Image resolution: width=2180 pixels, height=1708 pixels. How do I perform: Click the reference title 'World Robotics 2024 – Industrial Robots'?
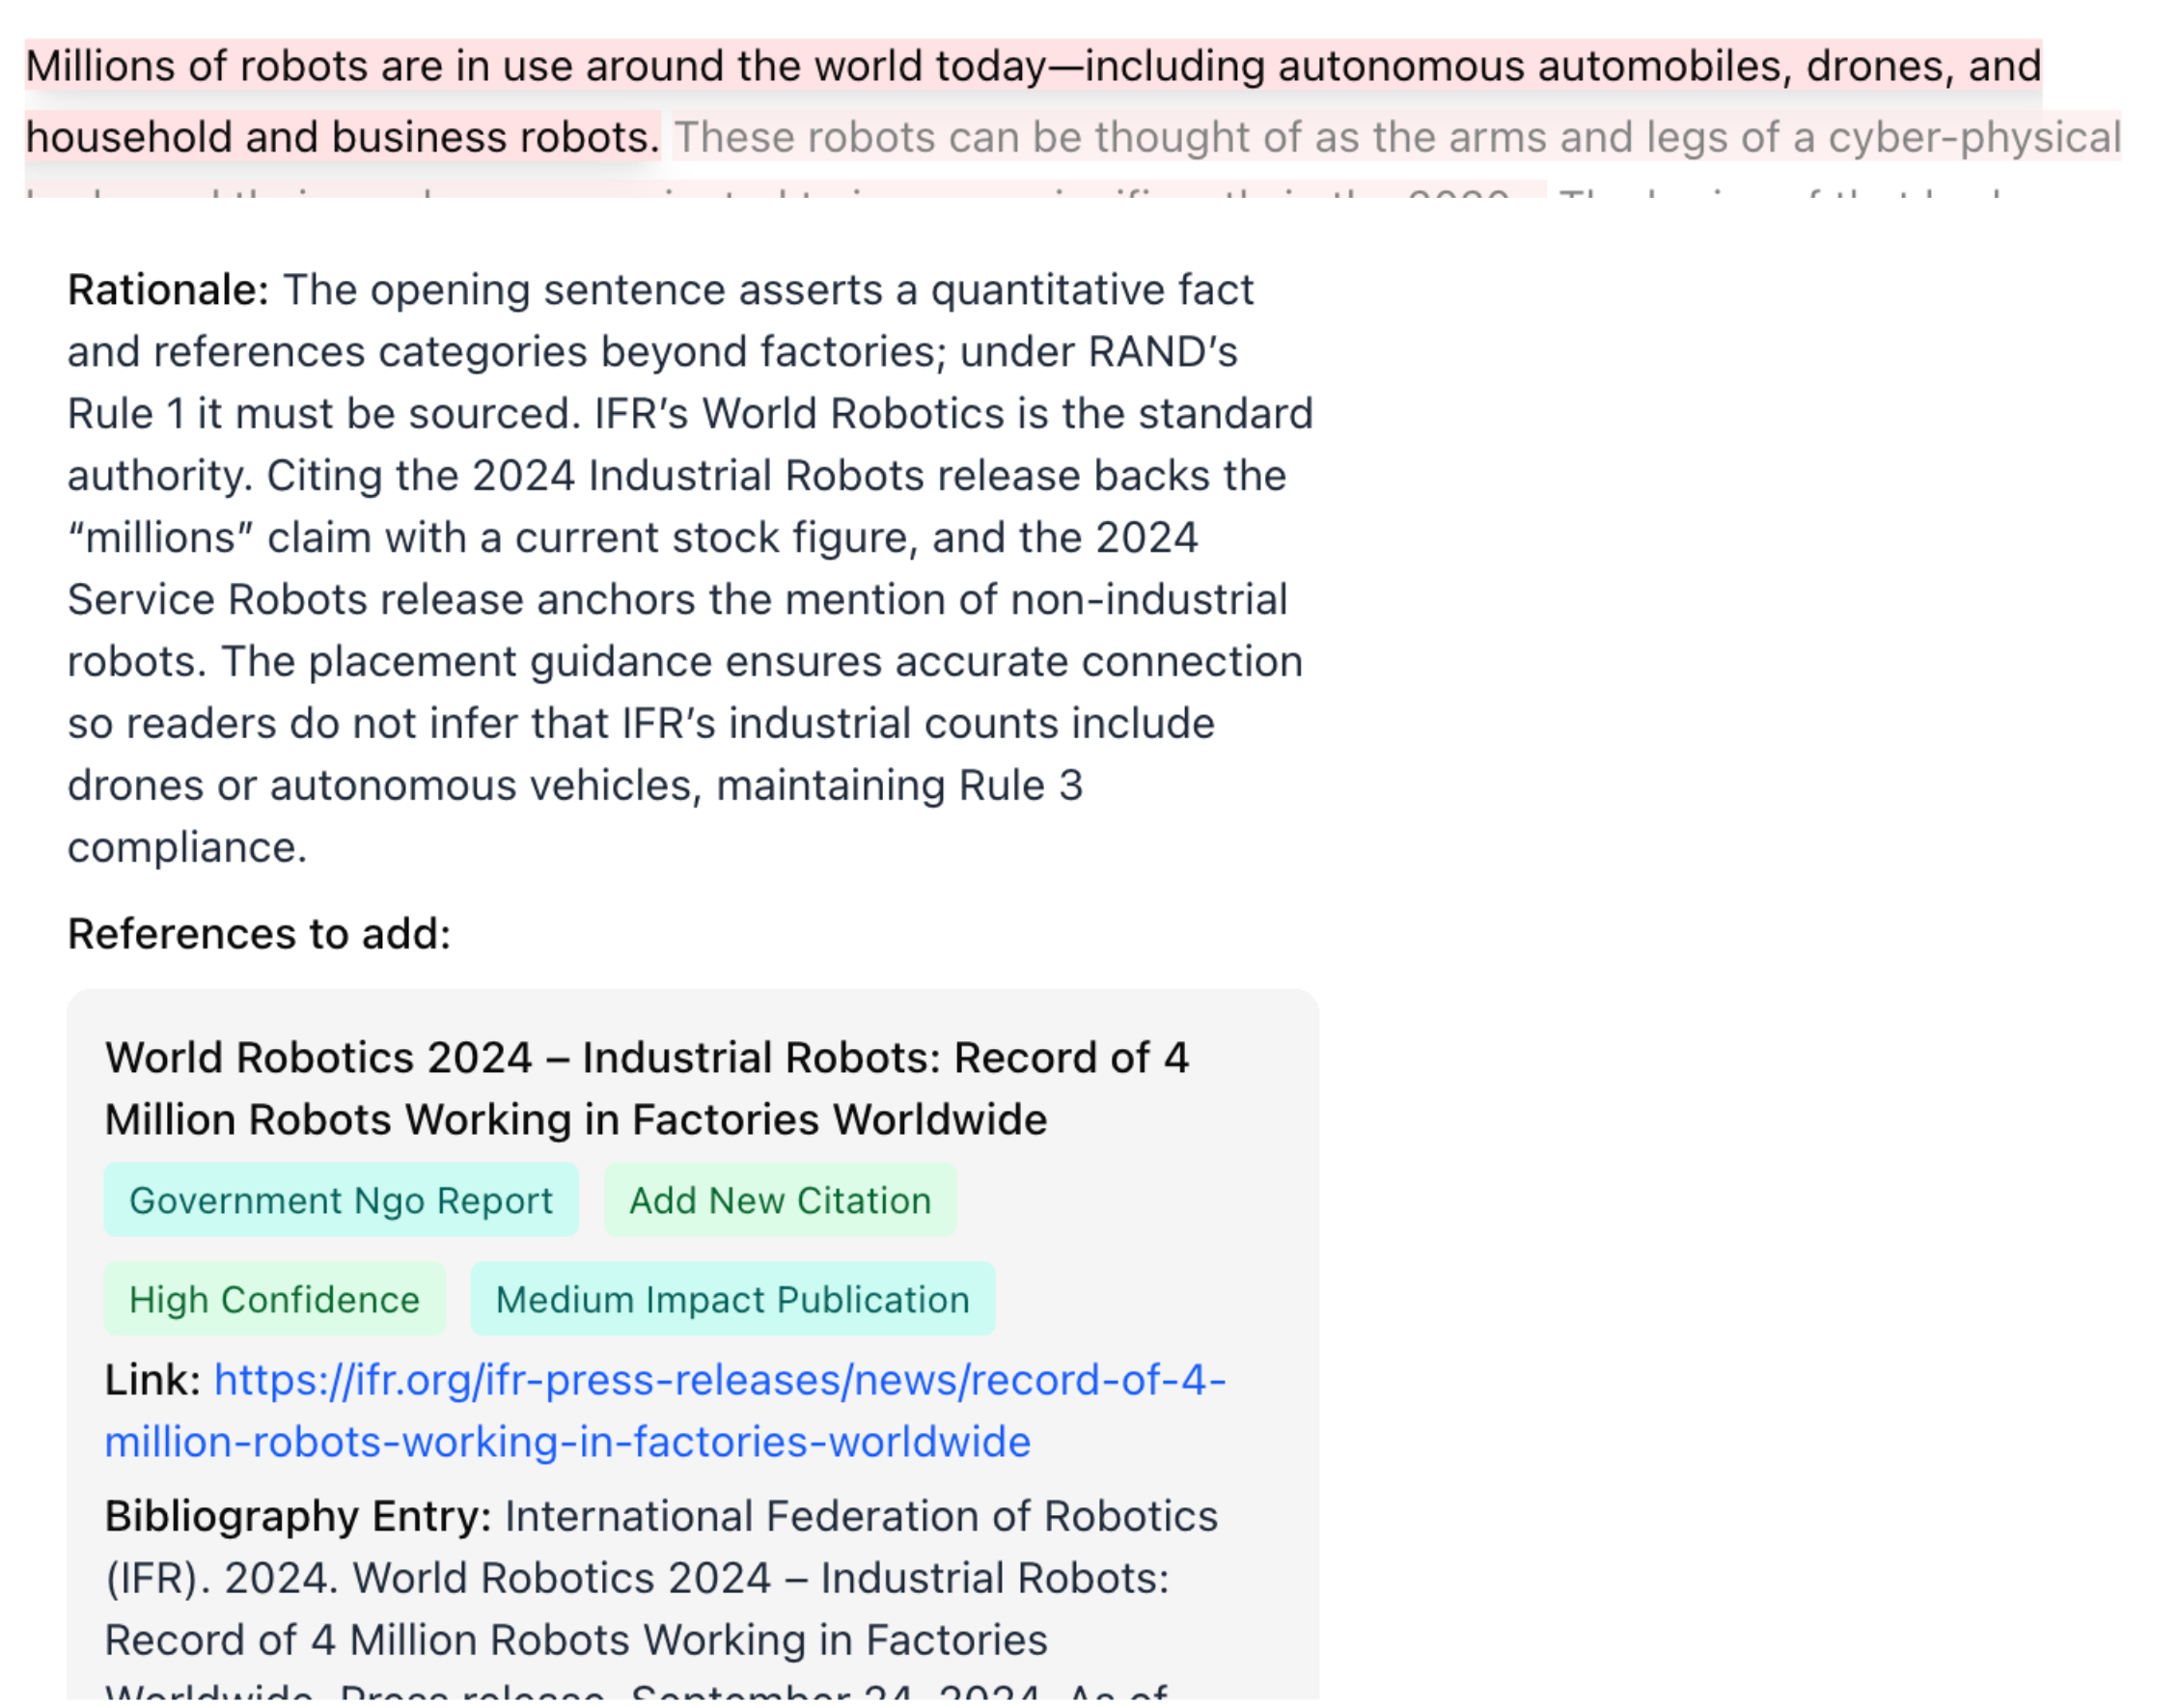647,1088
